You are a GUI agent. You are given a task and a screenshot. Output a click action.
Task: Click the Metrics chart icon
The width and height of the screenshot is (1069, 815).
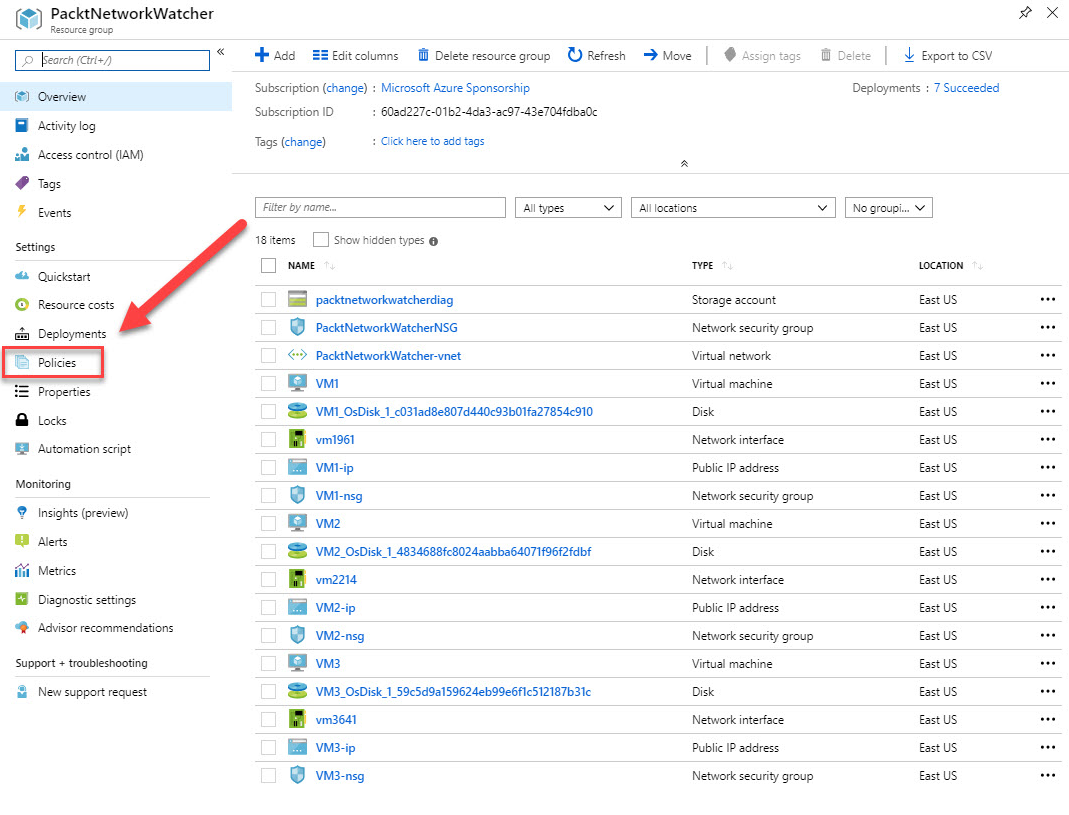pyautogui.click(x=22, y=570)
